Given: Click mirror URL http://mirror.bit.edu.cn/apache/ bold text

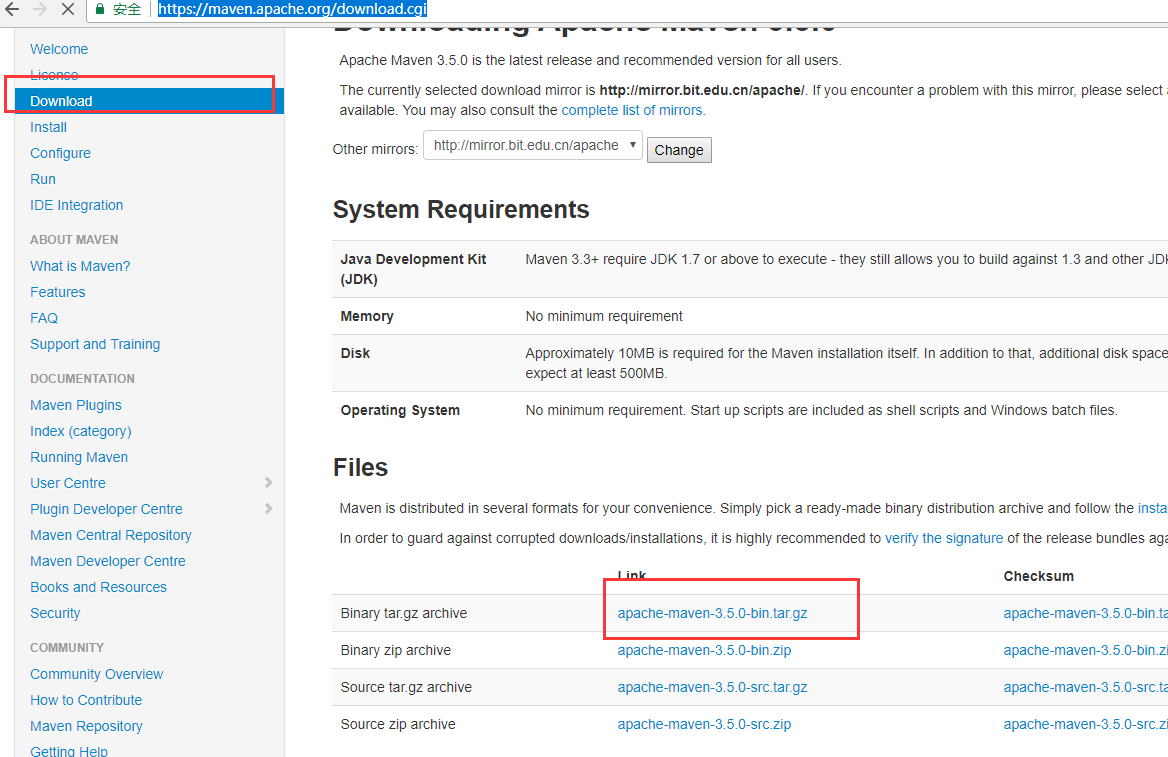Looking at the screenshot, I should pos(702,90).
